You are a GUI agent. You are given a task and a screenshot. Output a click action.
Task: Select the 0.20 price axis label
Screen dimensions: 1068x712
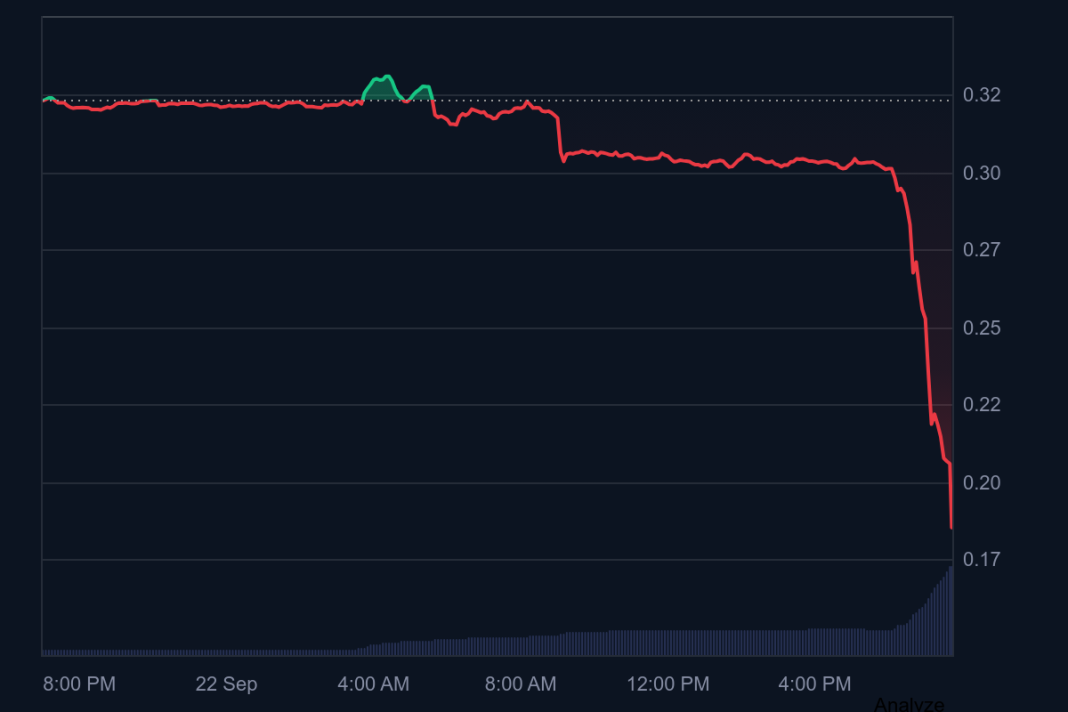[981, 483]
